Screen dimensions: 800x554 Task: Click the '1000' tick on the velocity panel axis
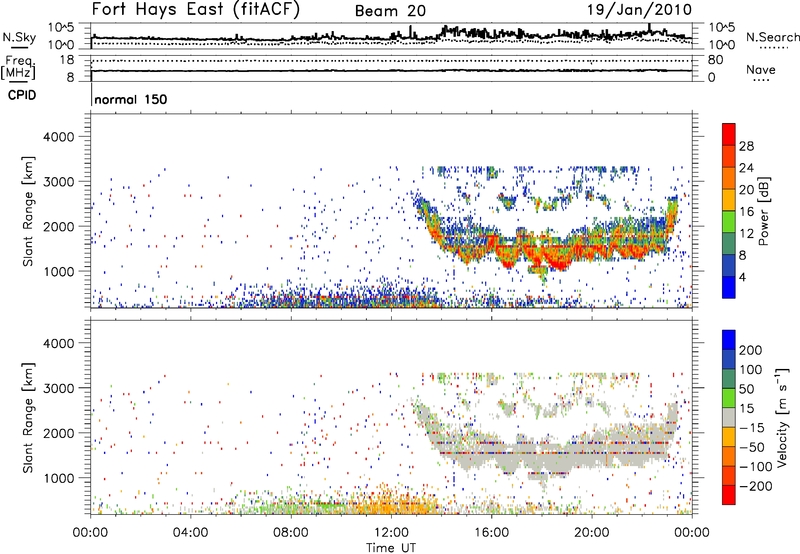pos(58,478)
